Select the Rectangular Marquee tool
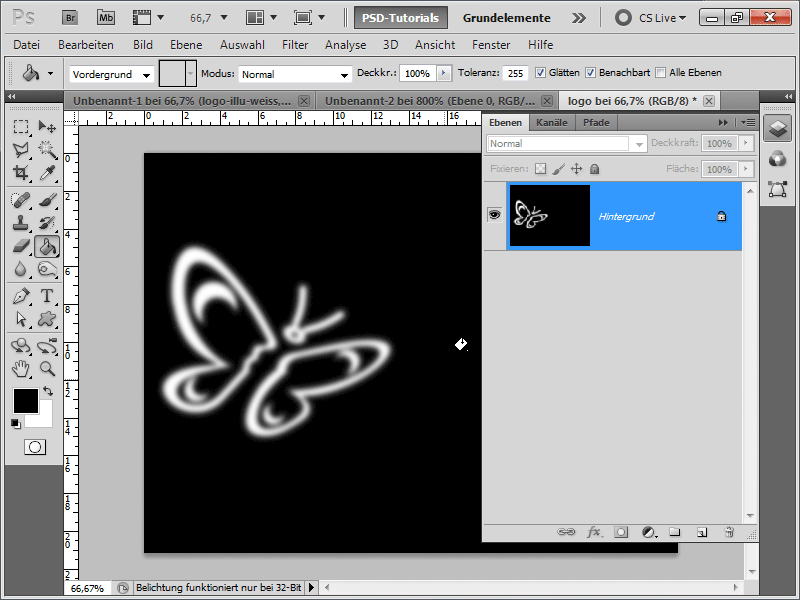Image resolution: width=800 pixels, height=600 pixels. coord(21,126)
